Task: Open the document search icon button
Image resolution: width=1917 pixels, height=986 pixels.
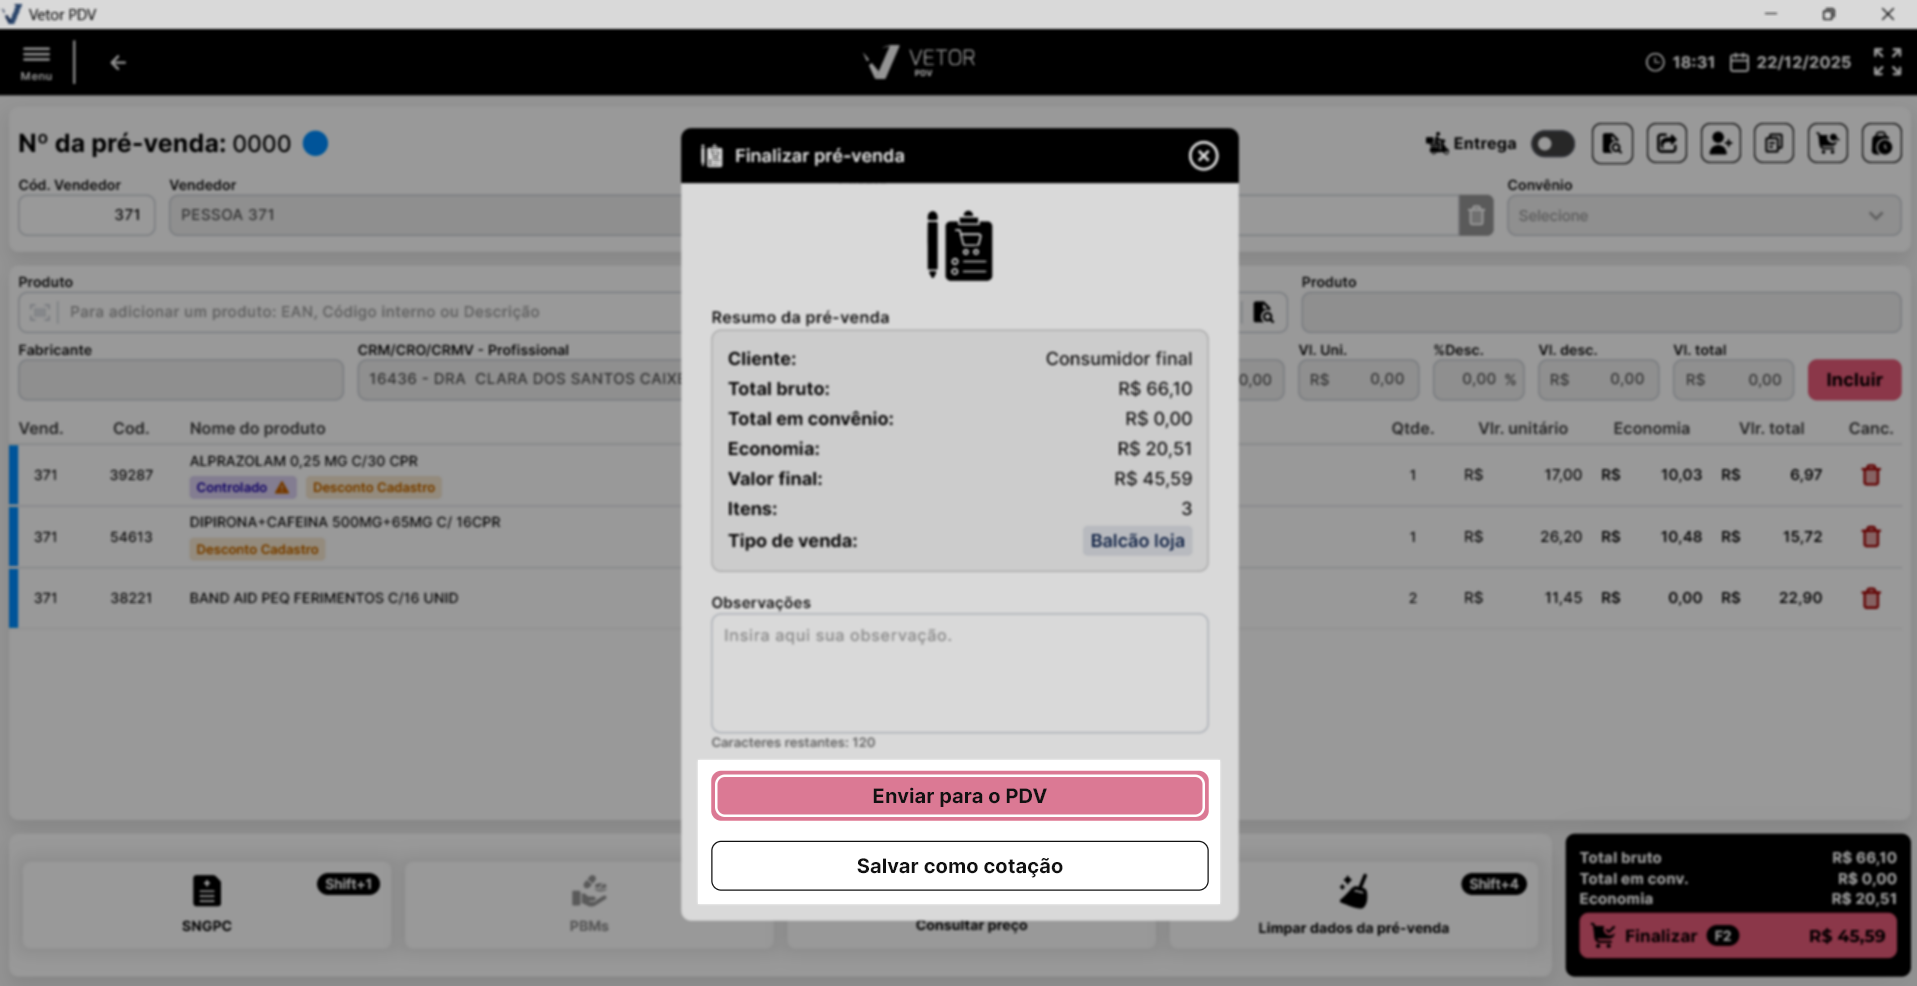Action: [1612, 144]
